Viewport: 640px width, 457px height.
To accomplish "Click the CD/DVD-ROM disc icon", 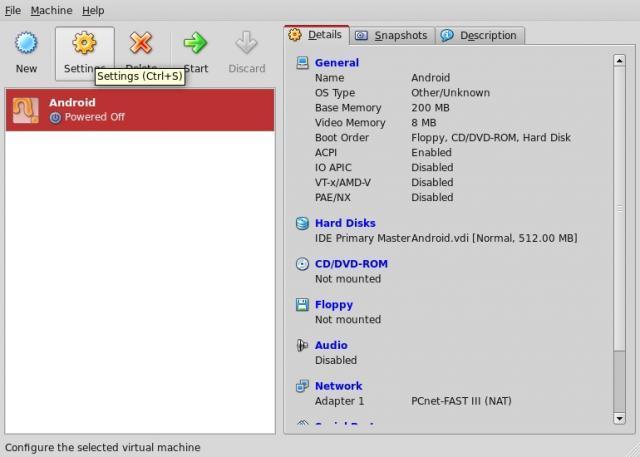I will pos(302,264).
